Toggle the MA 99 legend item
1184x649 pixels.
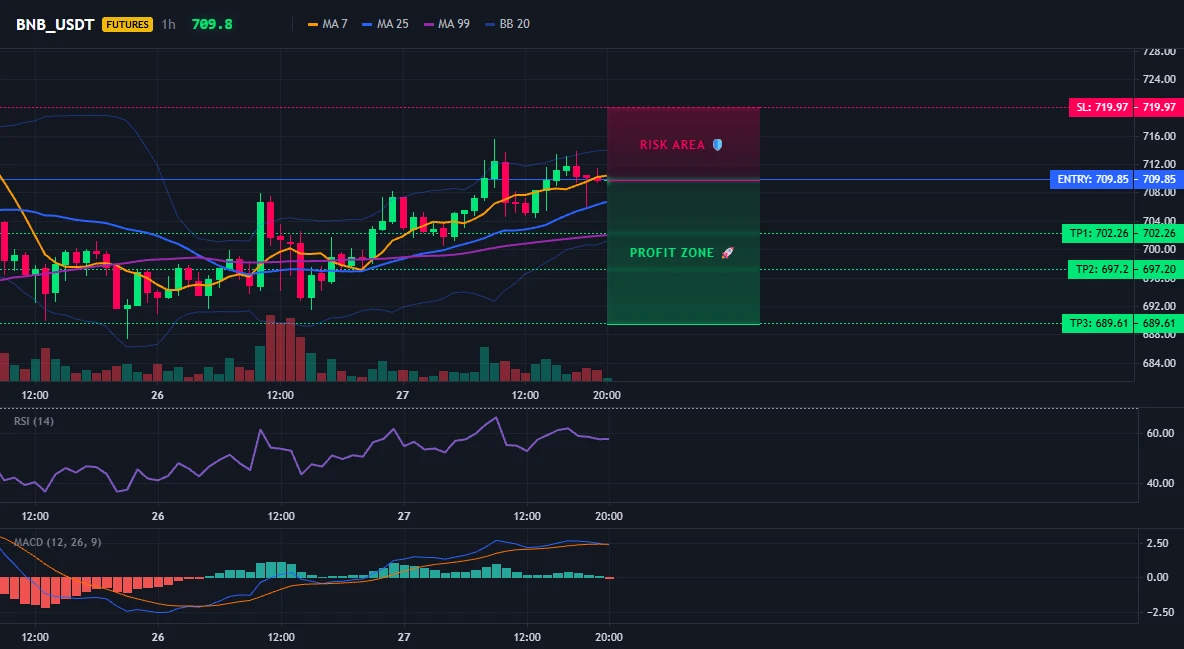coord(447,24)
